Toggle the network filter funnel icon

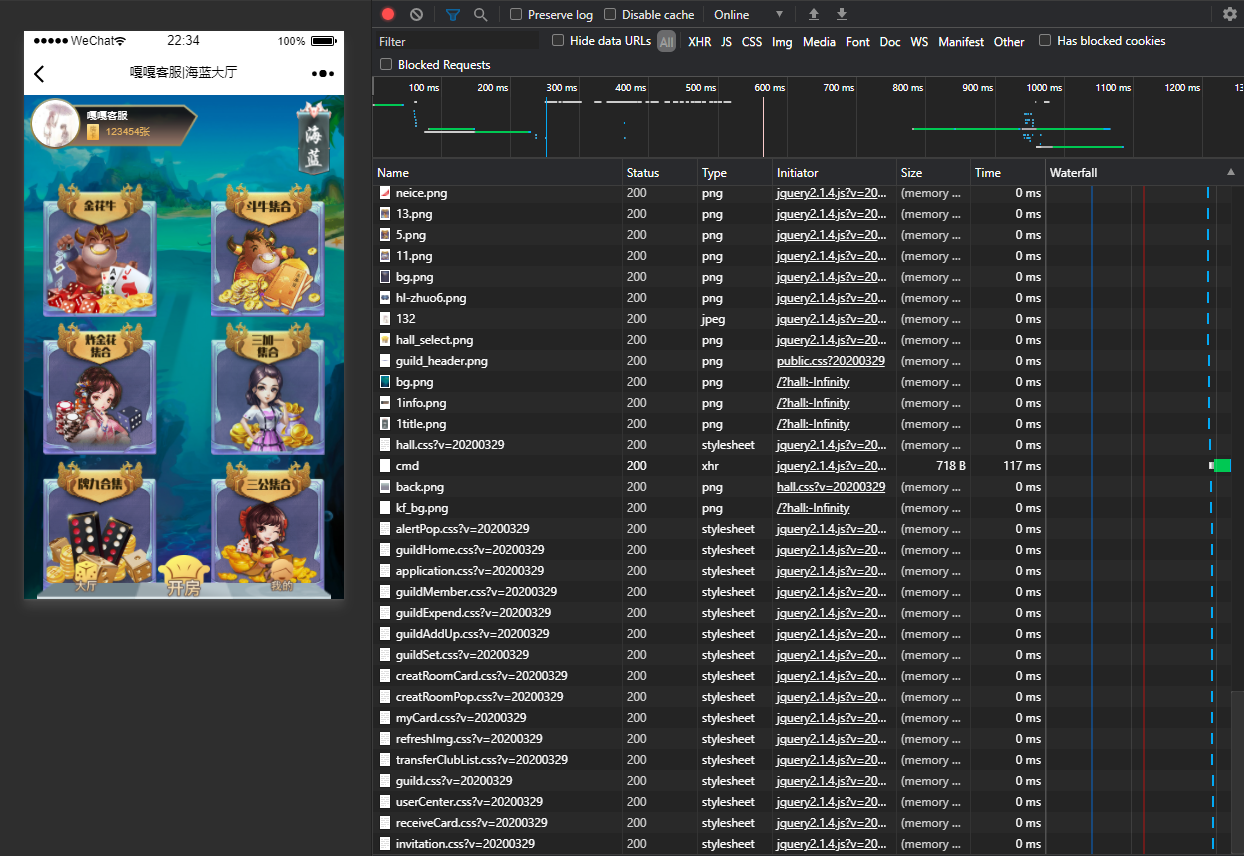453,14
